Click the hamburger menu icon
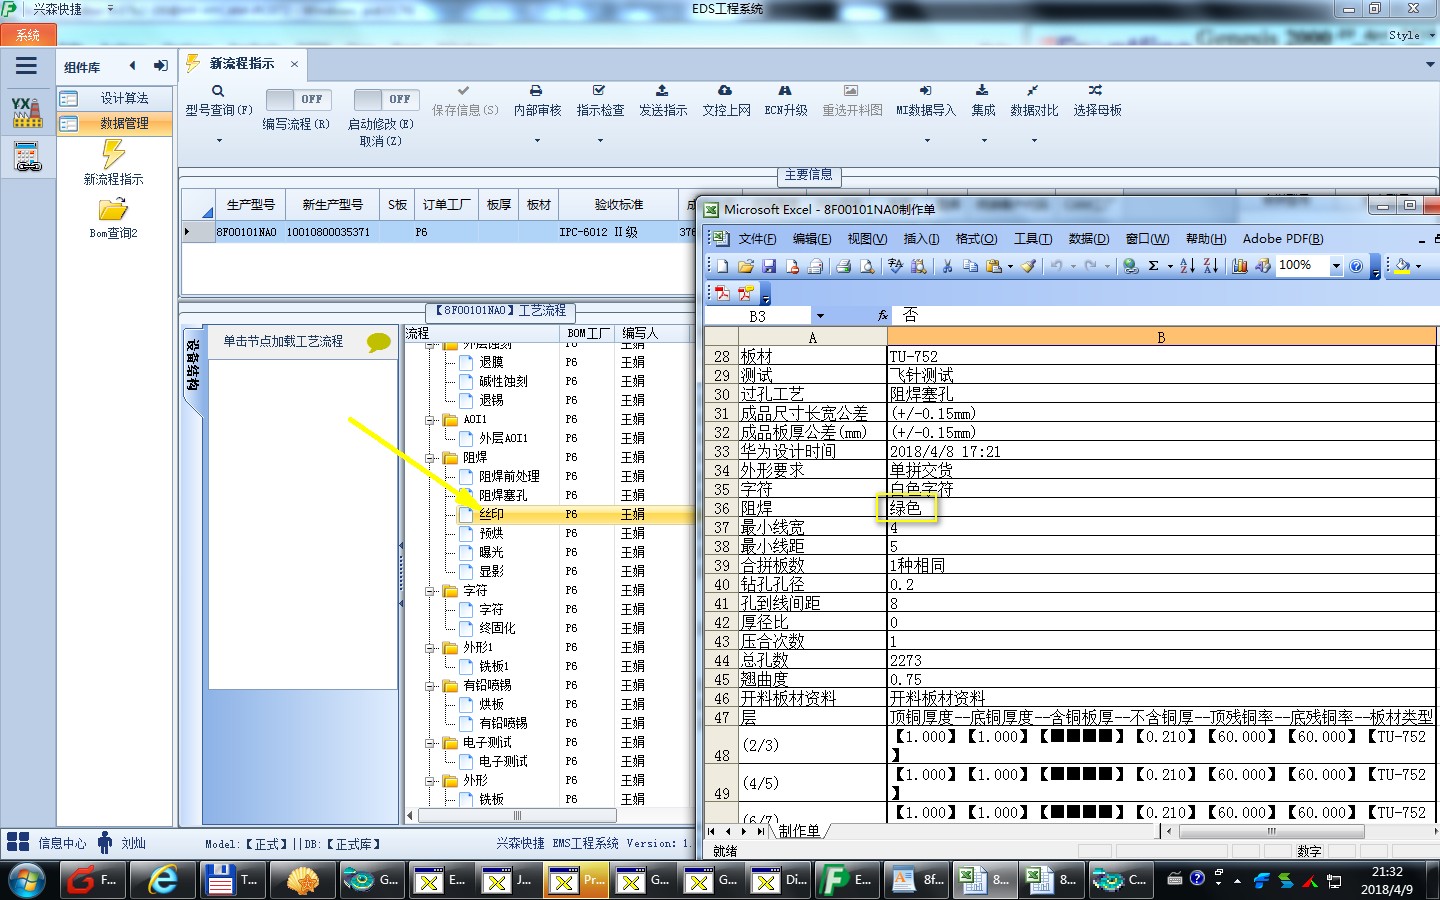Image resolution: width=1440 pixels, height=900 pixels. click(26, 66)
